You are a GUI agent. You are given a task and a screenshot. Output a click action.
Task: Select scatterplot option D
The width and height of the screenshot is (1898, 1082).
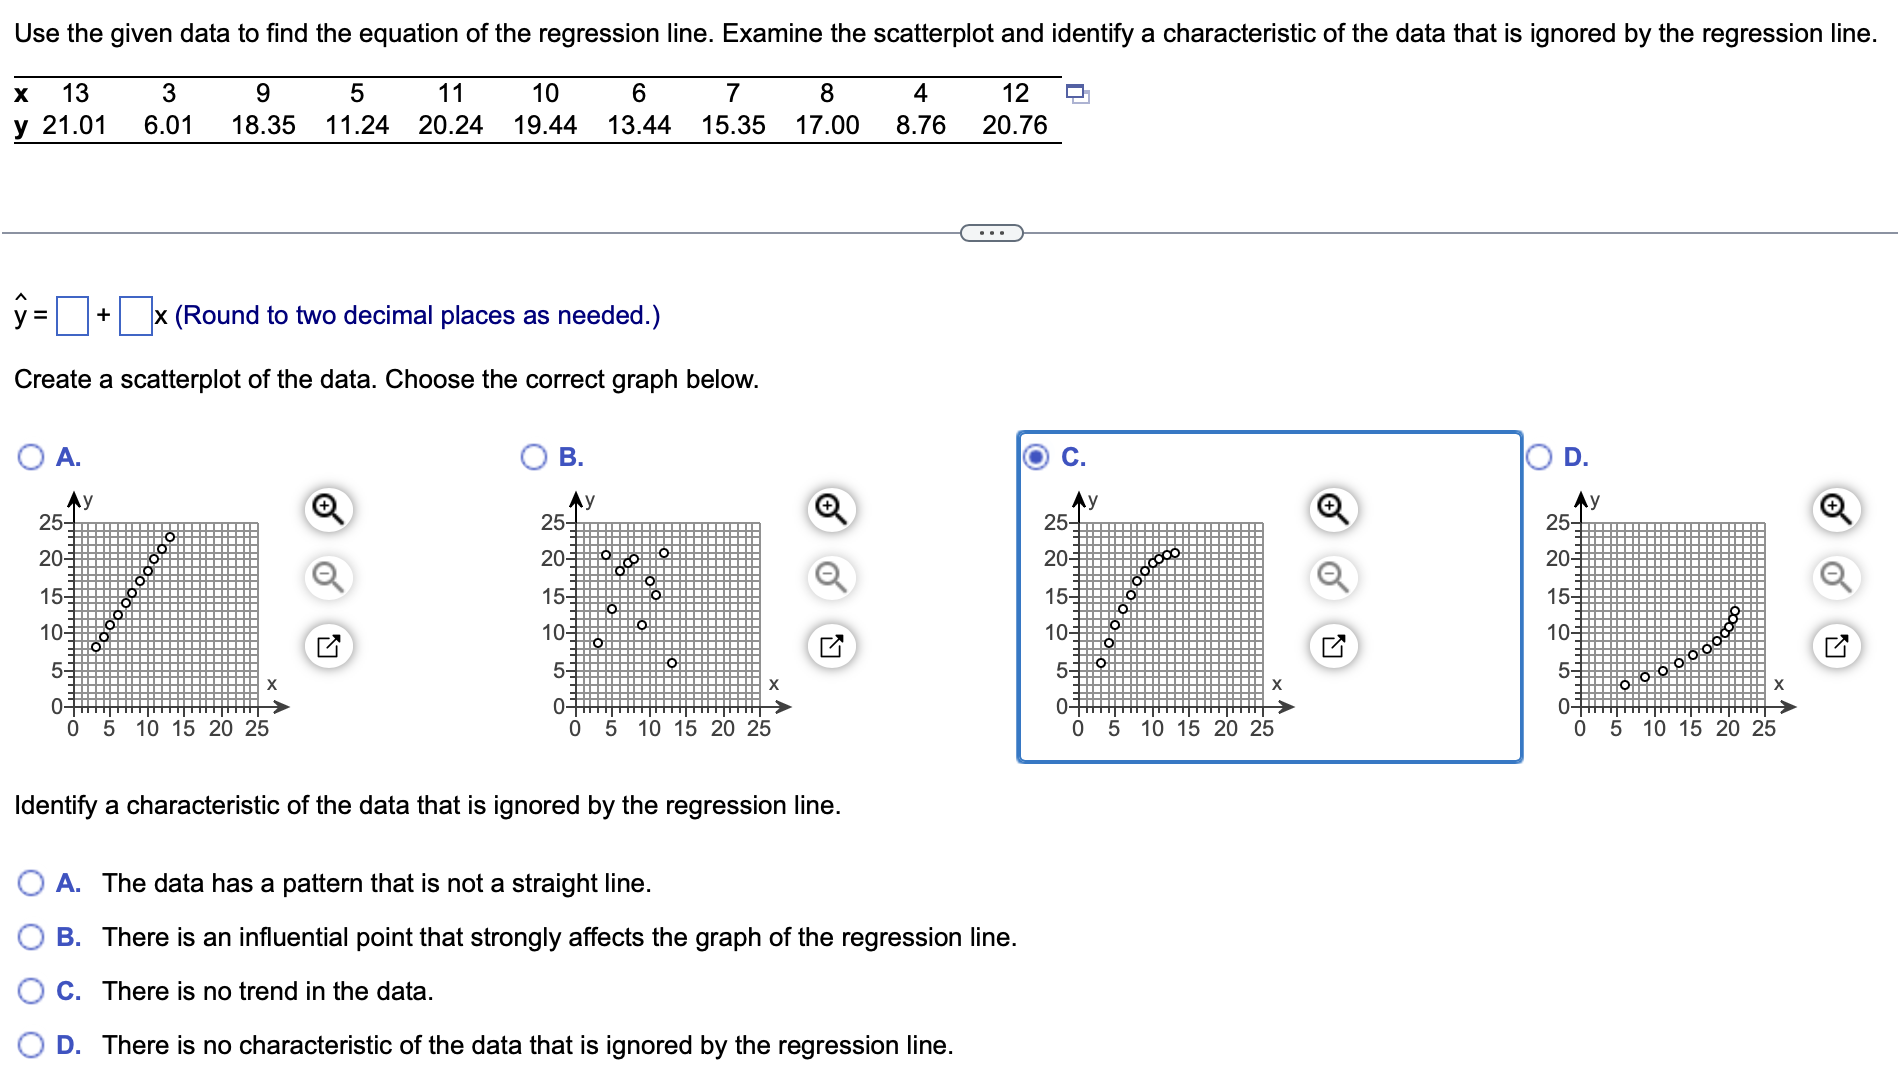click(1540, 457)
